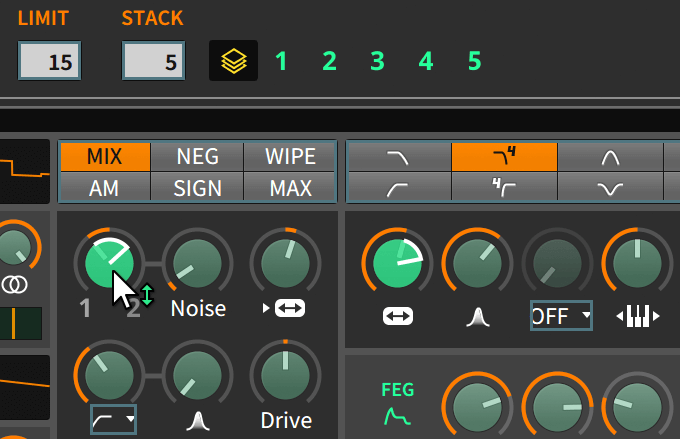Click the LIMIT value field showing 15
This screenshot has height=439, width=680.
click(49, 61)
